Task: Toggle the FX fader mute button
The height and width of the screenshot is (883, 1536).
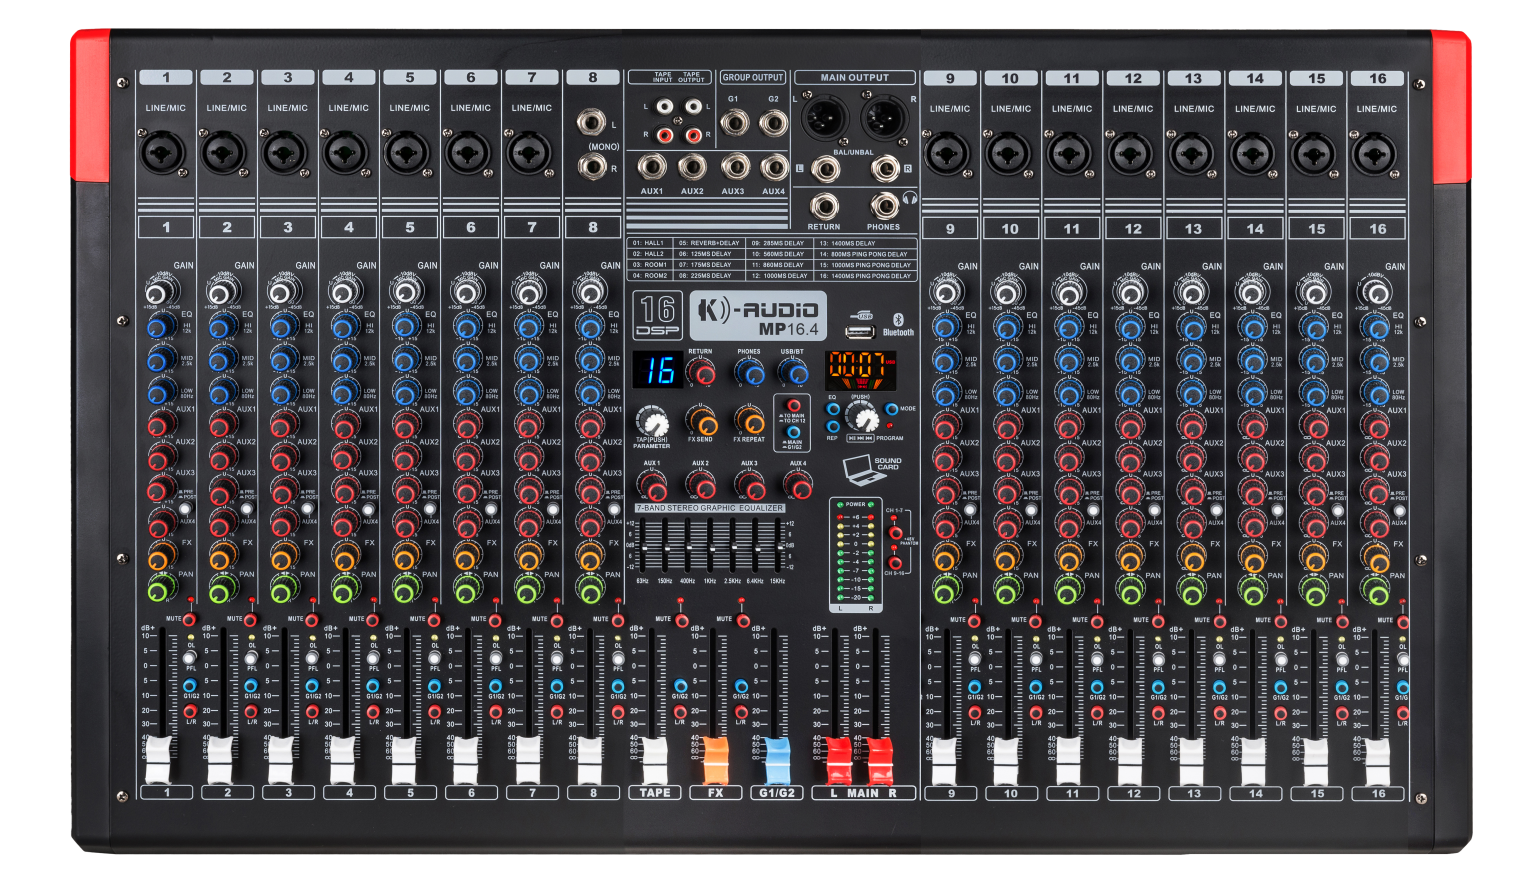Action: [x=742, y=620]
